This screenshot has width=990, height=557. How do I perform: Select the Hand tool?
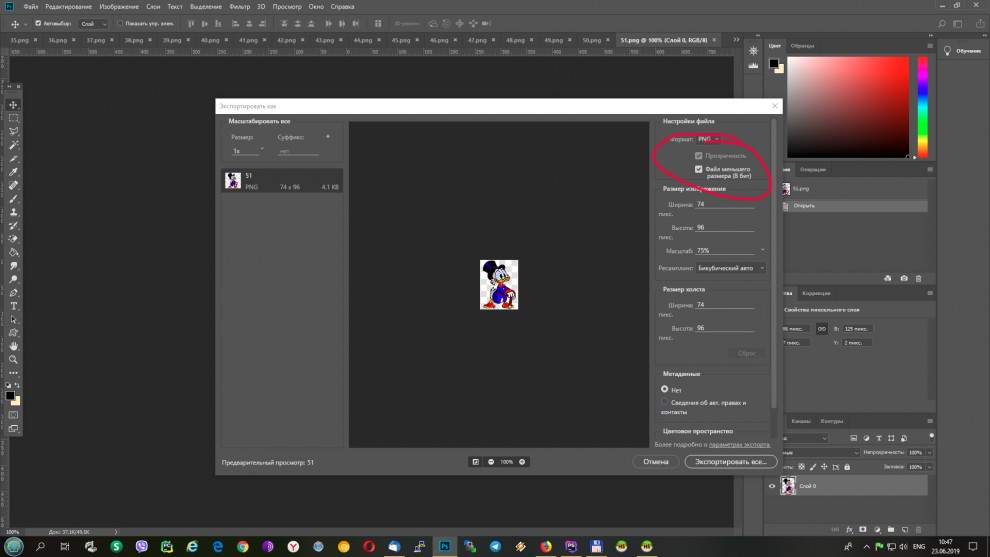(x=13, y=346)
